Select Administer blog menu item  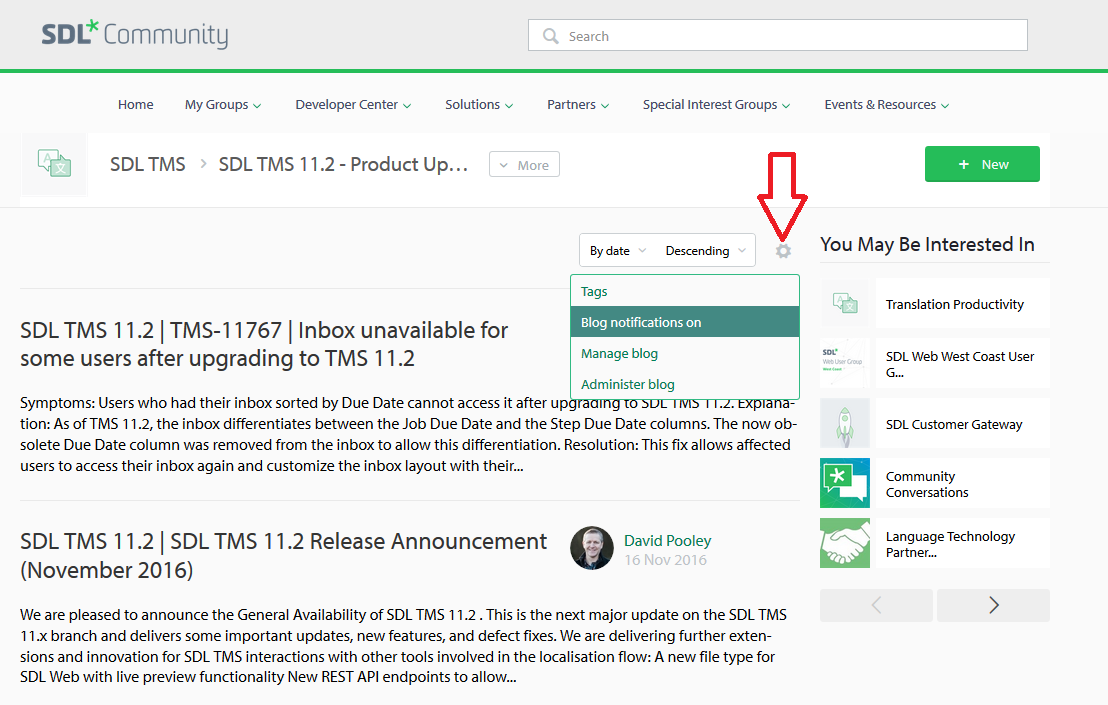click(x=685, y=384)
